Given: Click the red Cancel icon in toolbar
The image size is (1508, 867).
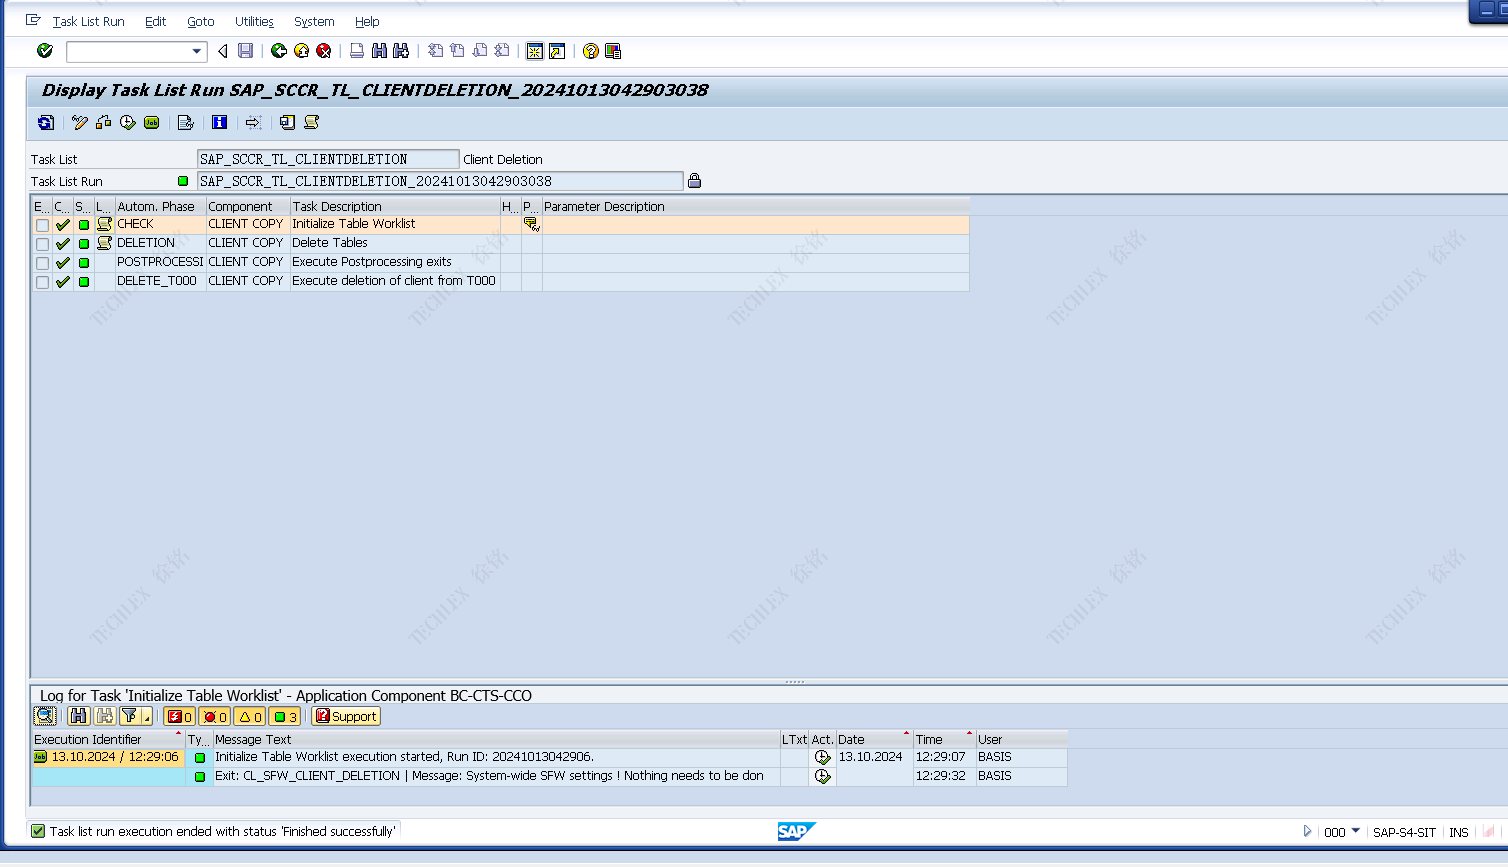Looking at the screenshot, I should [x=324, y=51].
